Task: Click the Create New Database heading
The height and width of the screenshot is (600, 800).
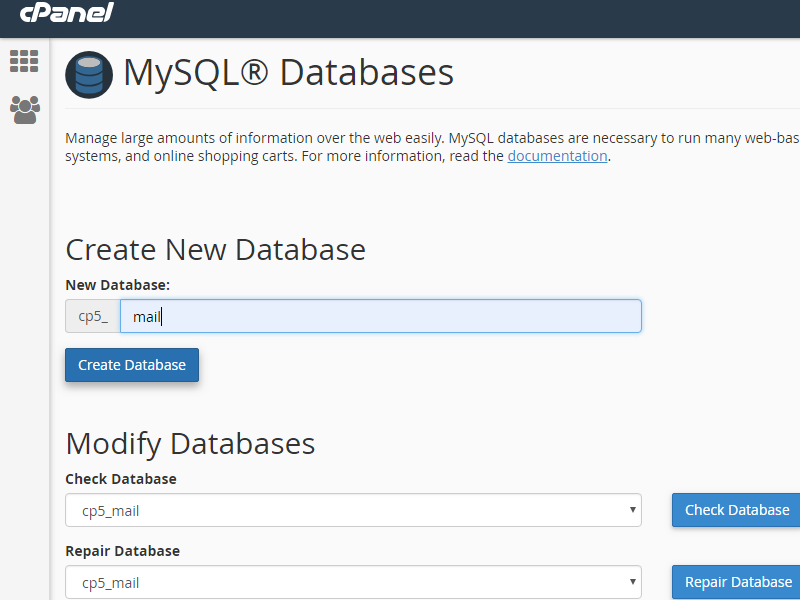Action: [x=215, y=249]
